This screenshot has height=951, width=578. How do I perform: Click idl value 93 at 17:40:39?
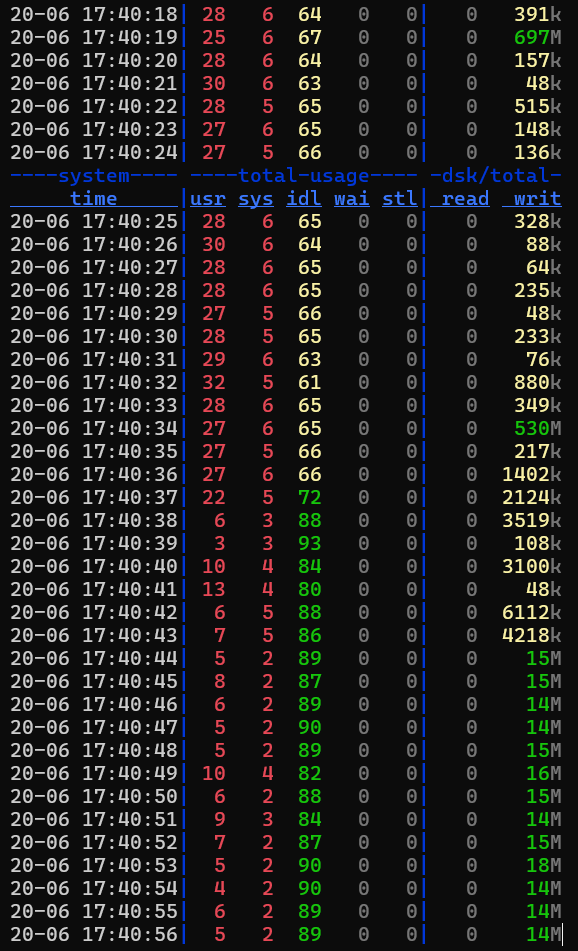pos(309,543)
